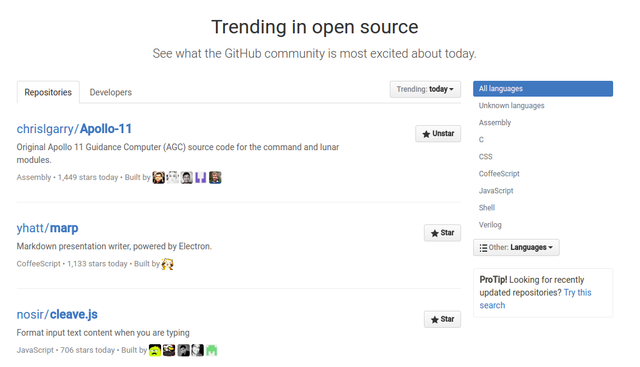
Task: Click first contributor avatar for Apollo-11
Action: pyautogui.click(x=158, y=178)
